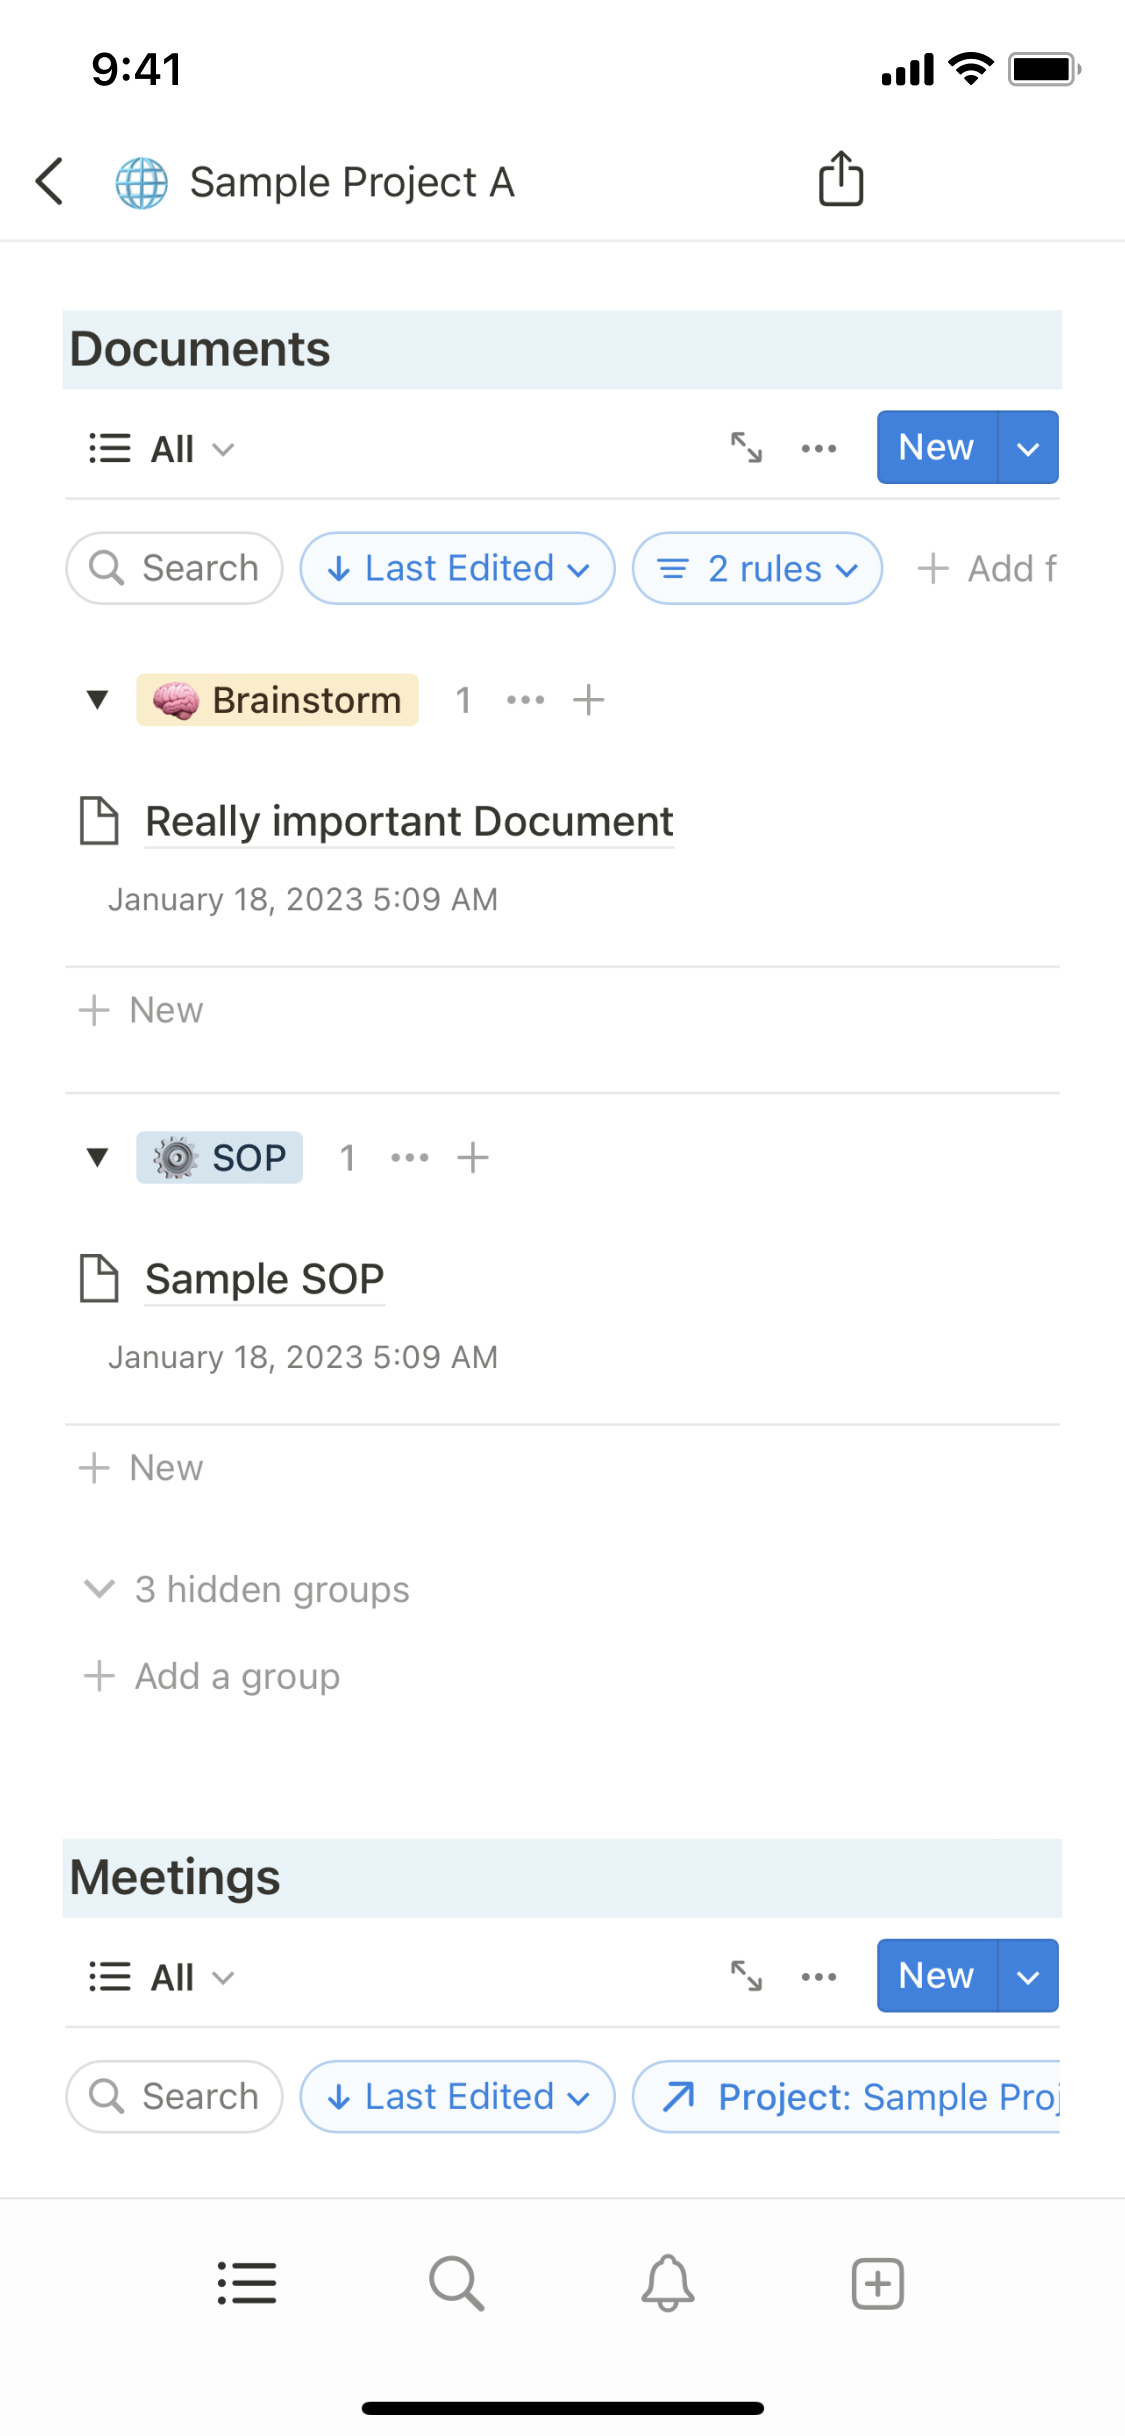Open Documents New button dropdown arrow
Screen dimensions: 1125x2436
coord(1028,448)
